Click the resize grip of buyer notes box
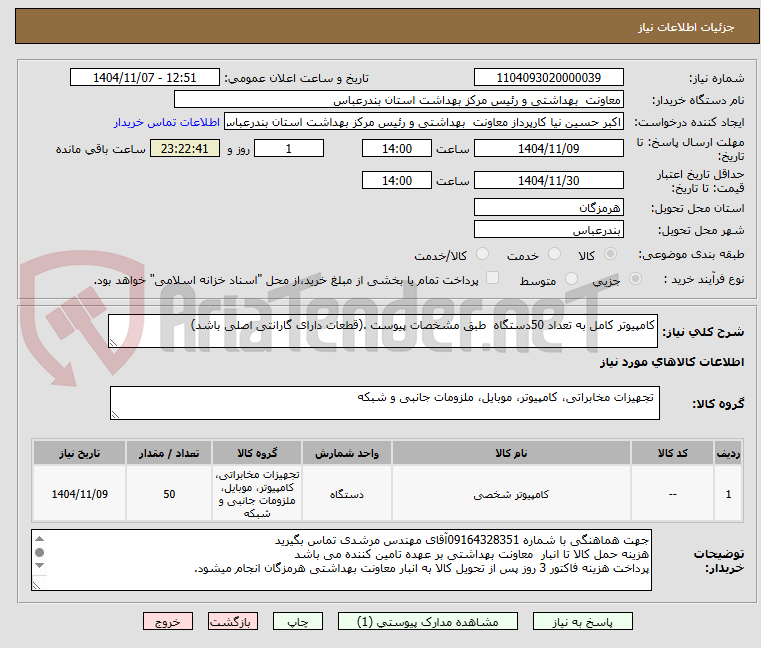The height and width of the screenshot is (648, 761). [x=37, y=585]
